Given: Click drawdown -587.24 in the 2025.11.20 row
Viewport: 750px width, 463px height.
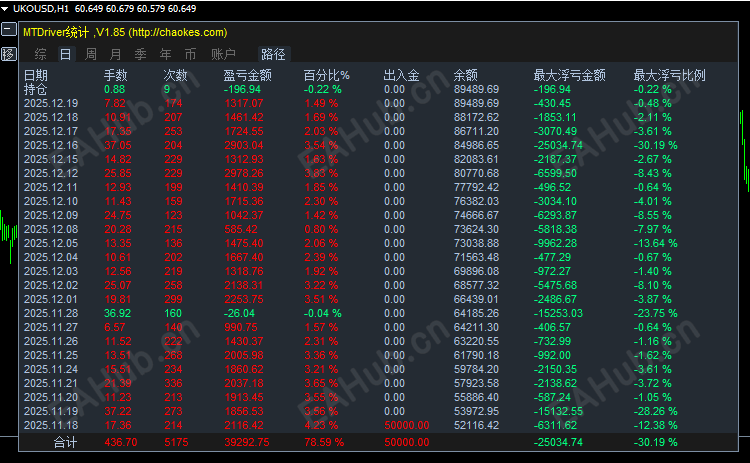Looking at the screenshot, I should click(552, 397).
